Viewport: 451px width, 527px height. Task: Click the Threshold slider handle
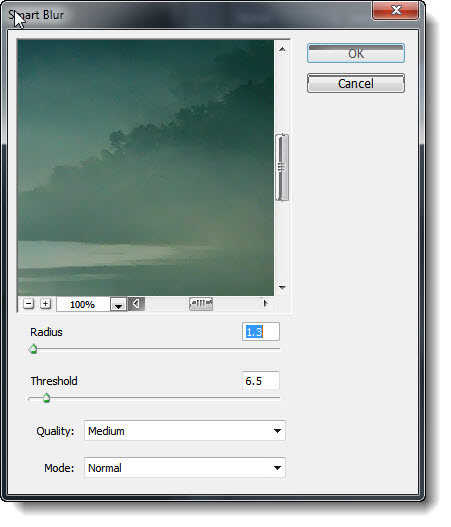pos(47,398)
